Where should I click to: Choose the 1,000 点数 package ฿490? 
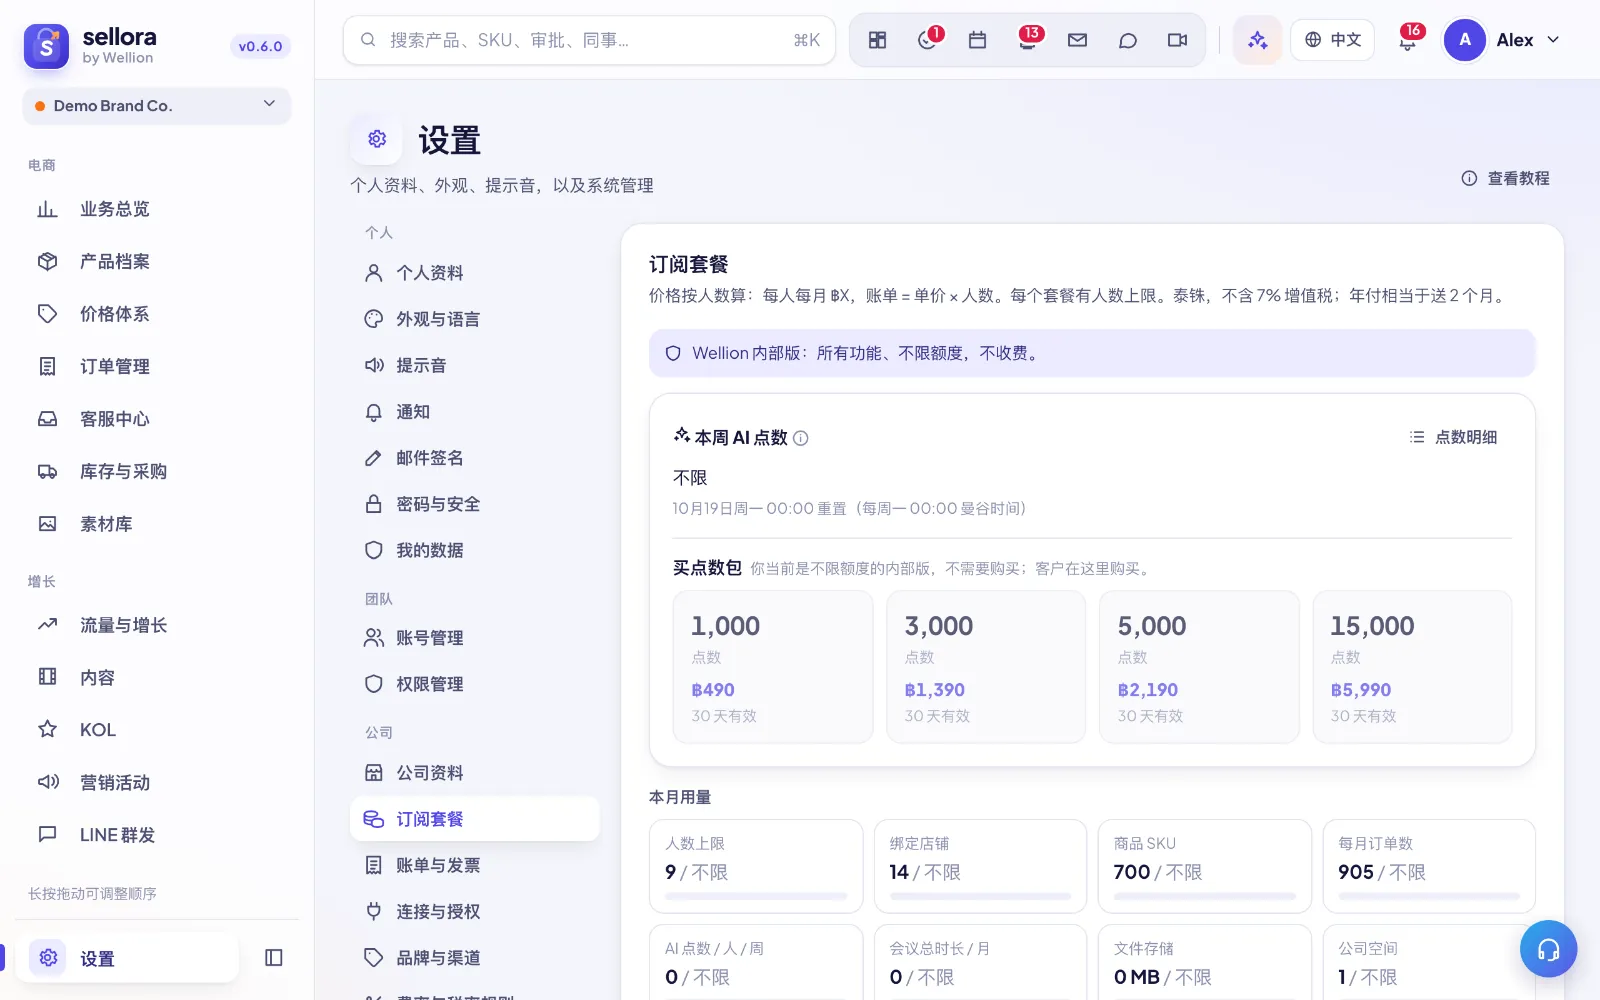pos(773,667)
